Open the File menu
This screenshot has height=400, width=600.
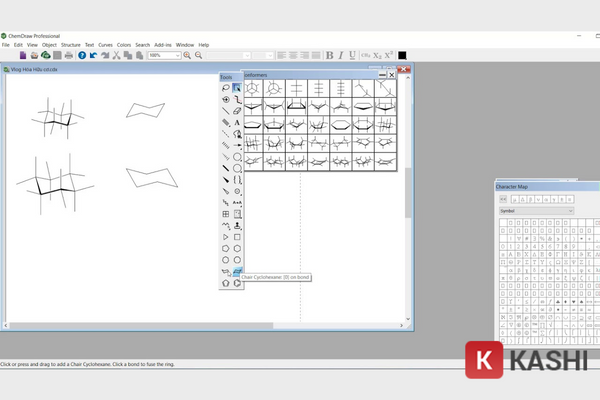[6, 45]
